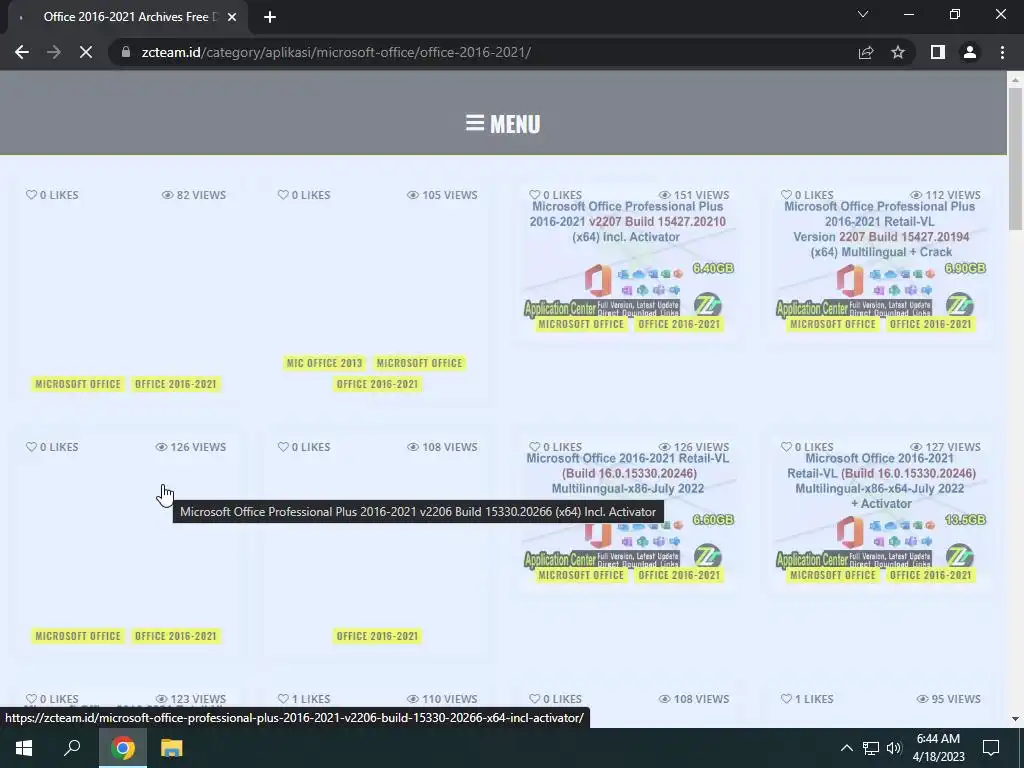The image size is (1024, 768).
Task: Click the MIC OFFICE 2013 category tag
Action: click(324, 363)
